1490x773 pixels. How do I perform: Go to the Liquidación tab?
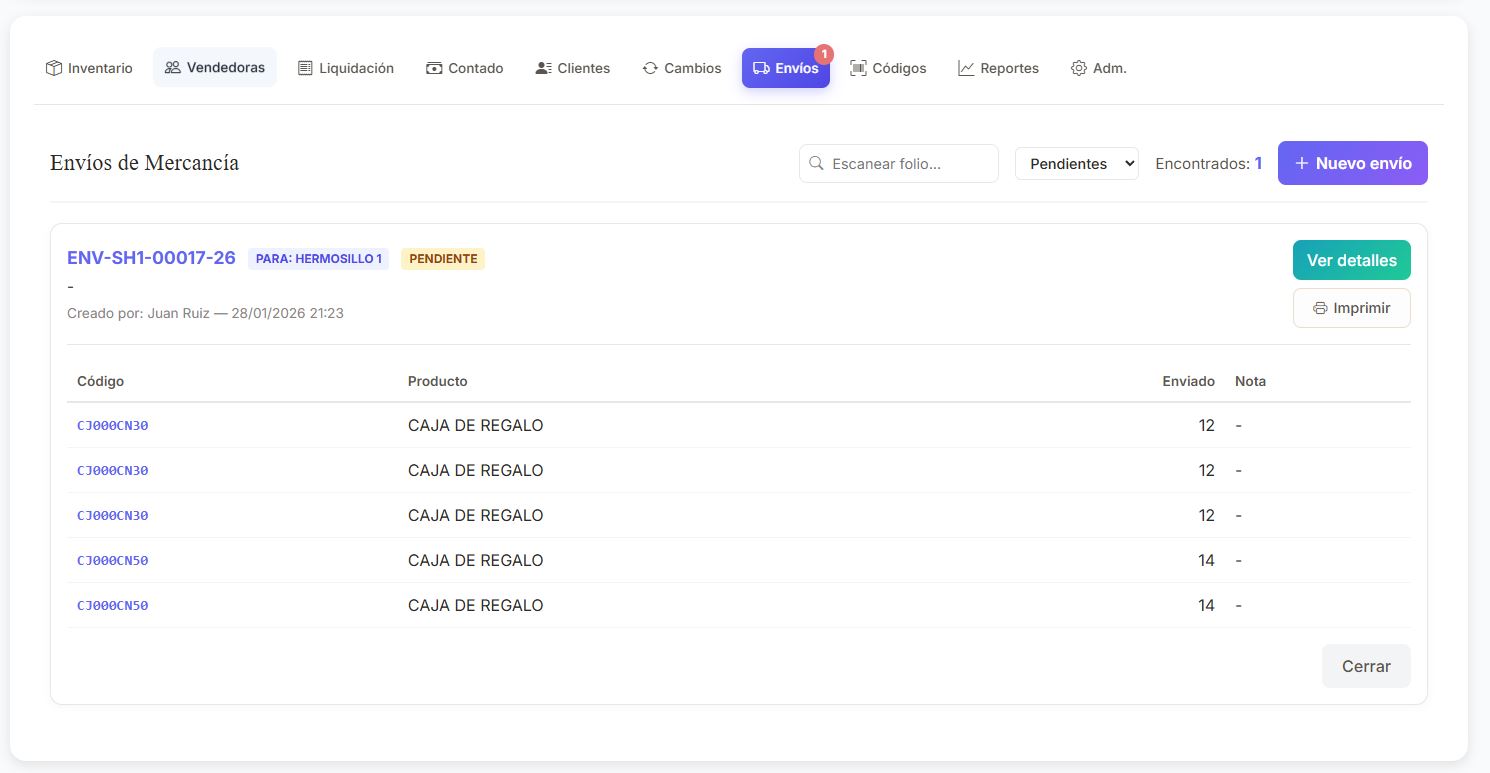pos(346,68)
